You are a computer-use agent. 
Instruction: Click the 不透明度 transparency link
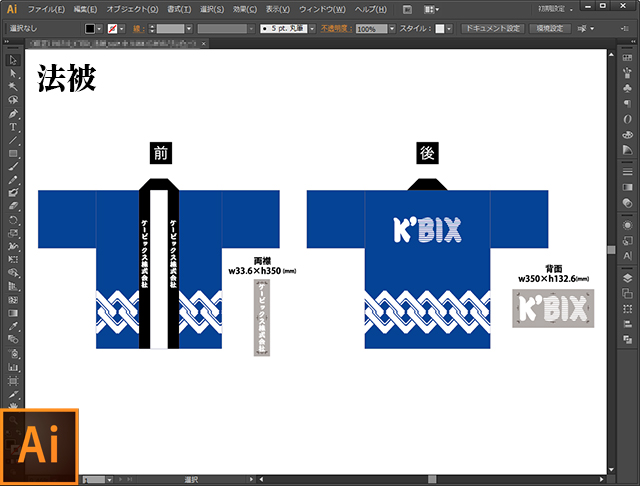[x=336, y=29]
